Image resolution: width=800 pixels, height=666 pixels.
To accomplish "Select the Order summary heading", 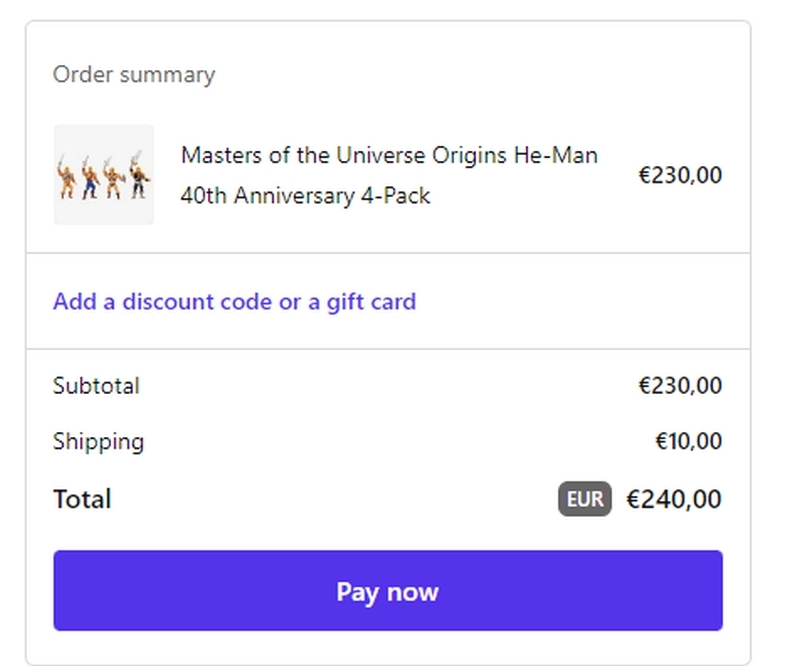I will click(134, 75).
